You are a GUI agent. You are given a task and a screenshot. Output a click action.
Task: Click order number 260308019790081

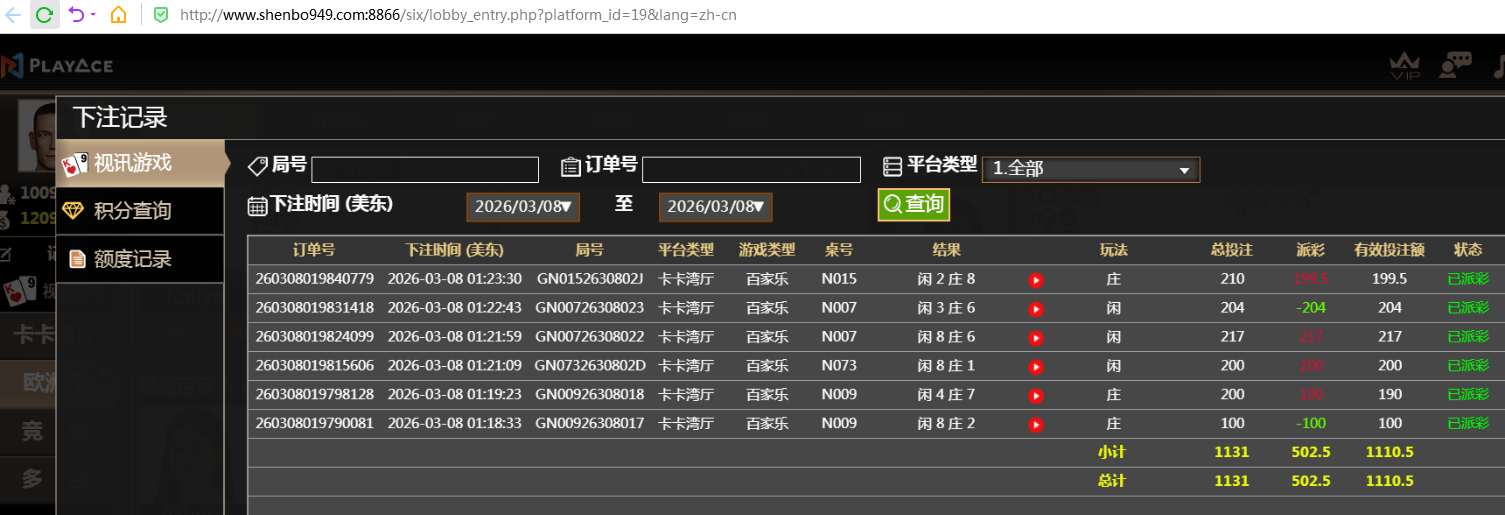pos(315,424)
